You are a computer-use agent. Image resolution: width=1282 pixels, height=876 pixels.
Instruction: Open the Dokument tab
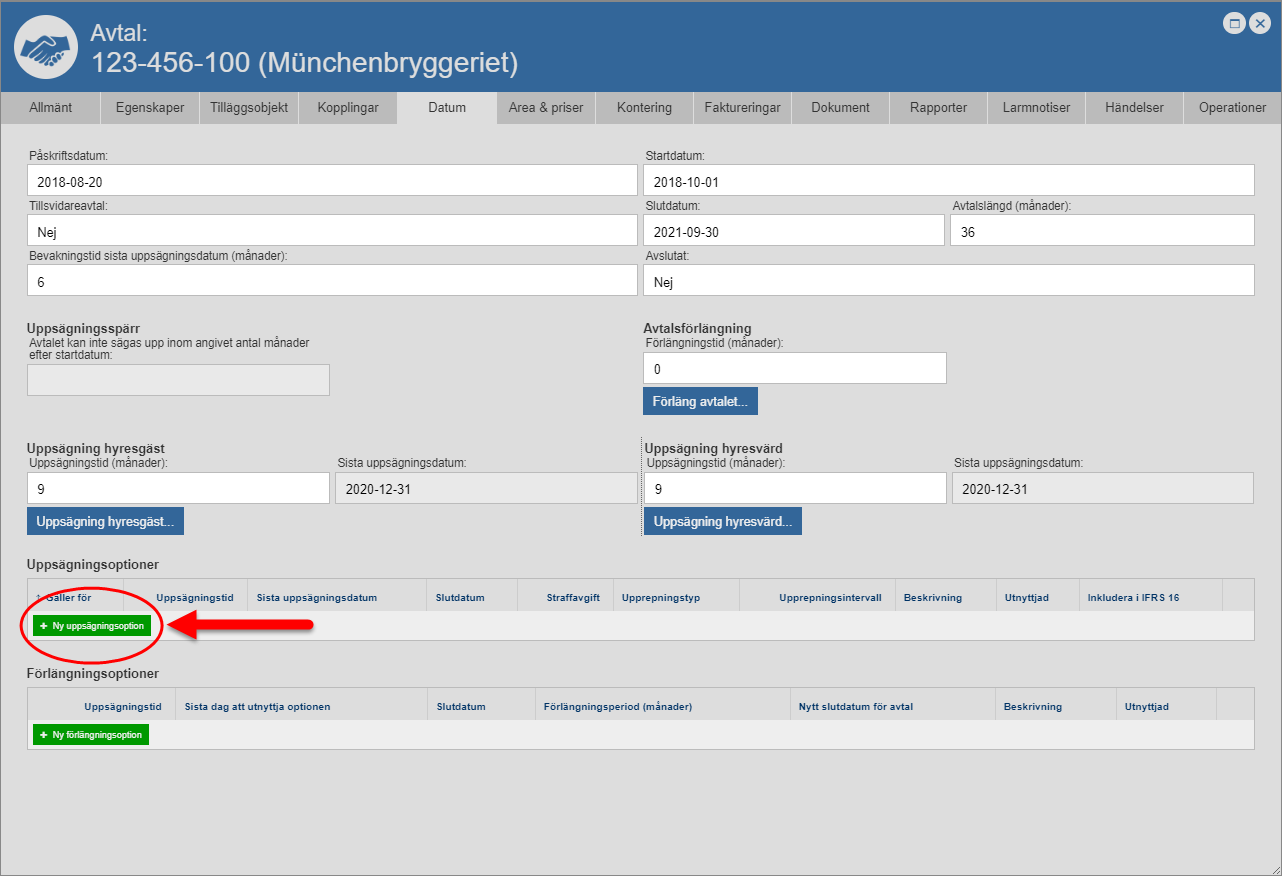pyautogui.click(x=840, y=108)
